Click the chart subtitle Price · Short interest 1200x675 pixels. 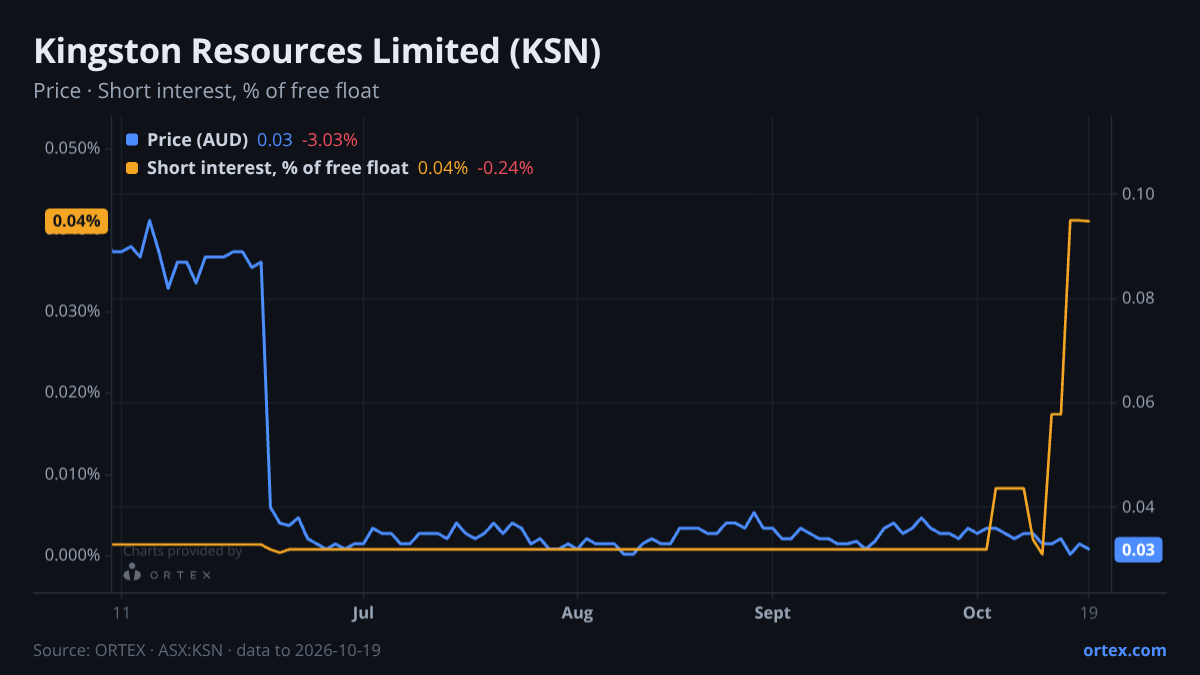[x=206, y=91]
